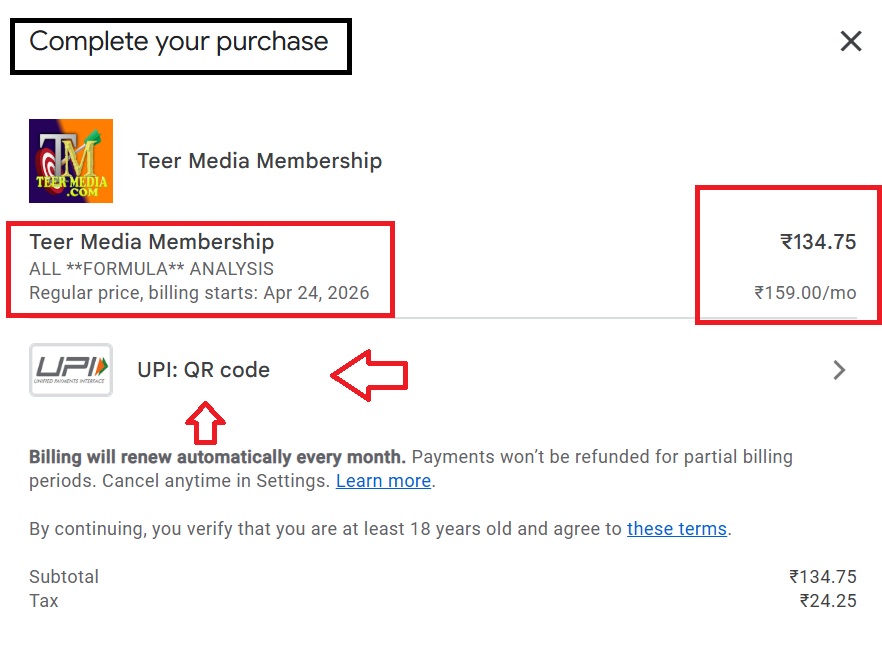Click the UPI payment logo icon
882x670 pixels.
71,370
